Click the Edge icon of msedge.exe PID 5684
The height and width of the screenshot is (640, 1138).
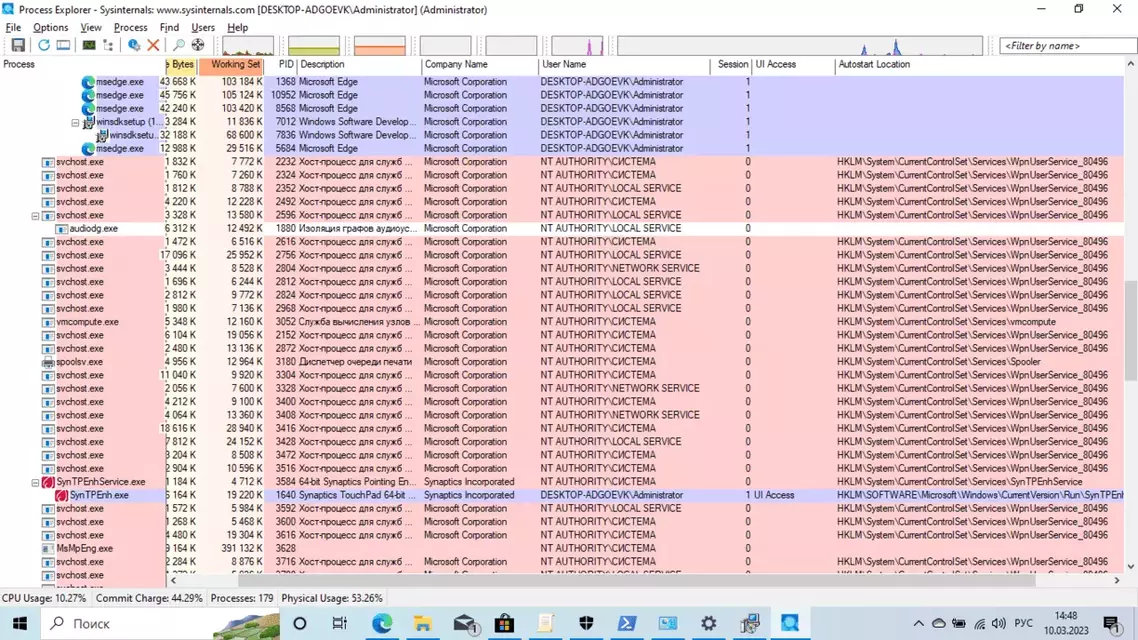[x=88, y=149]
